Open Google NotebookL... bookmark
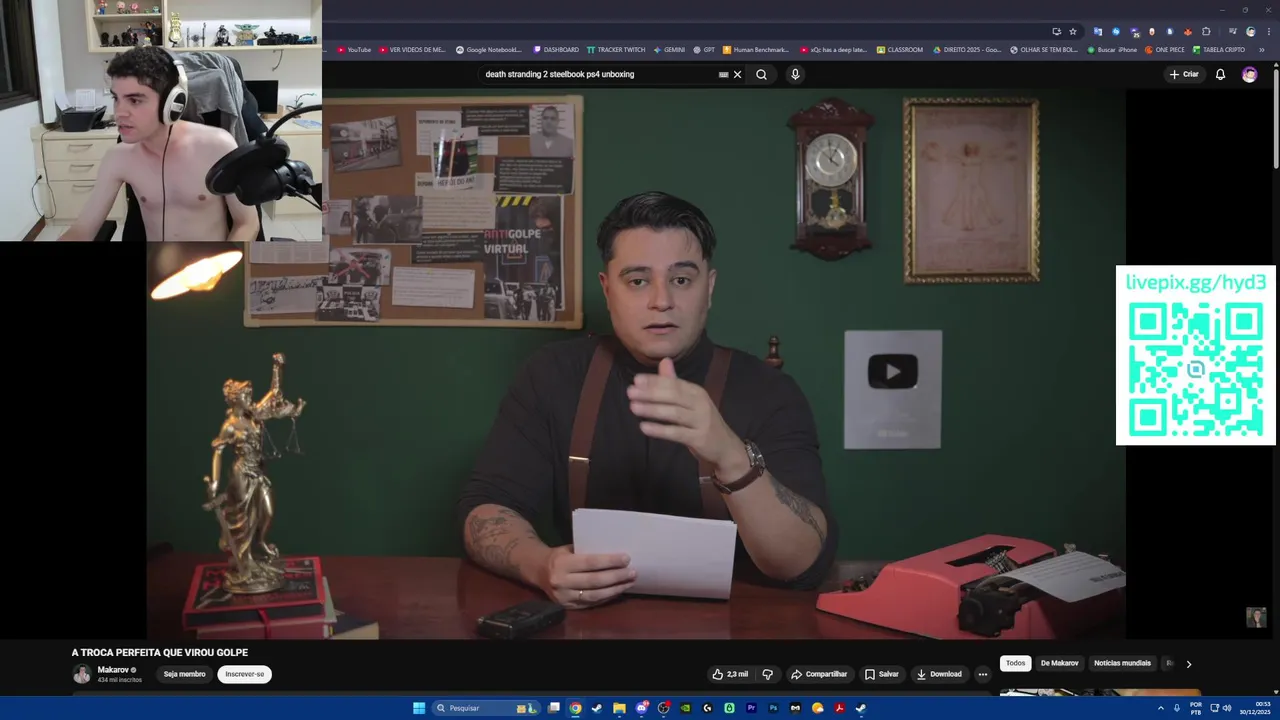Viewport: 1280px width, 720px height. coord(489,49)
